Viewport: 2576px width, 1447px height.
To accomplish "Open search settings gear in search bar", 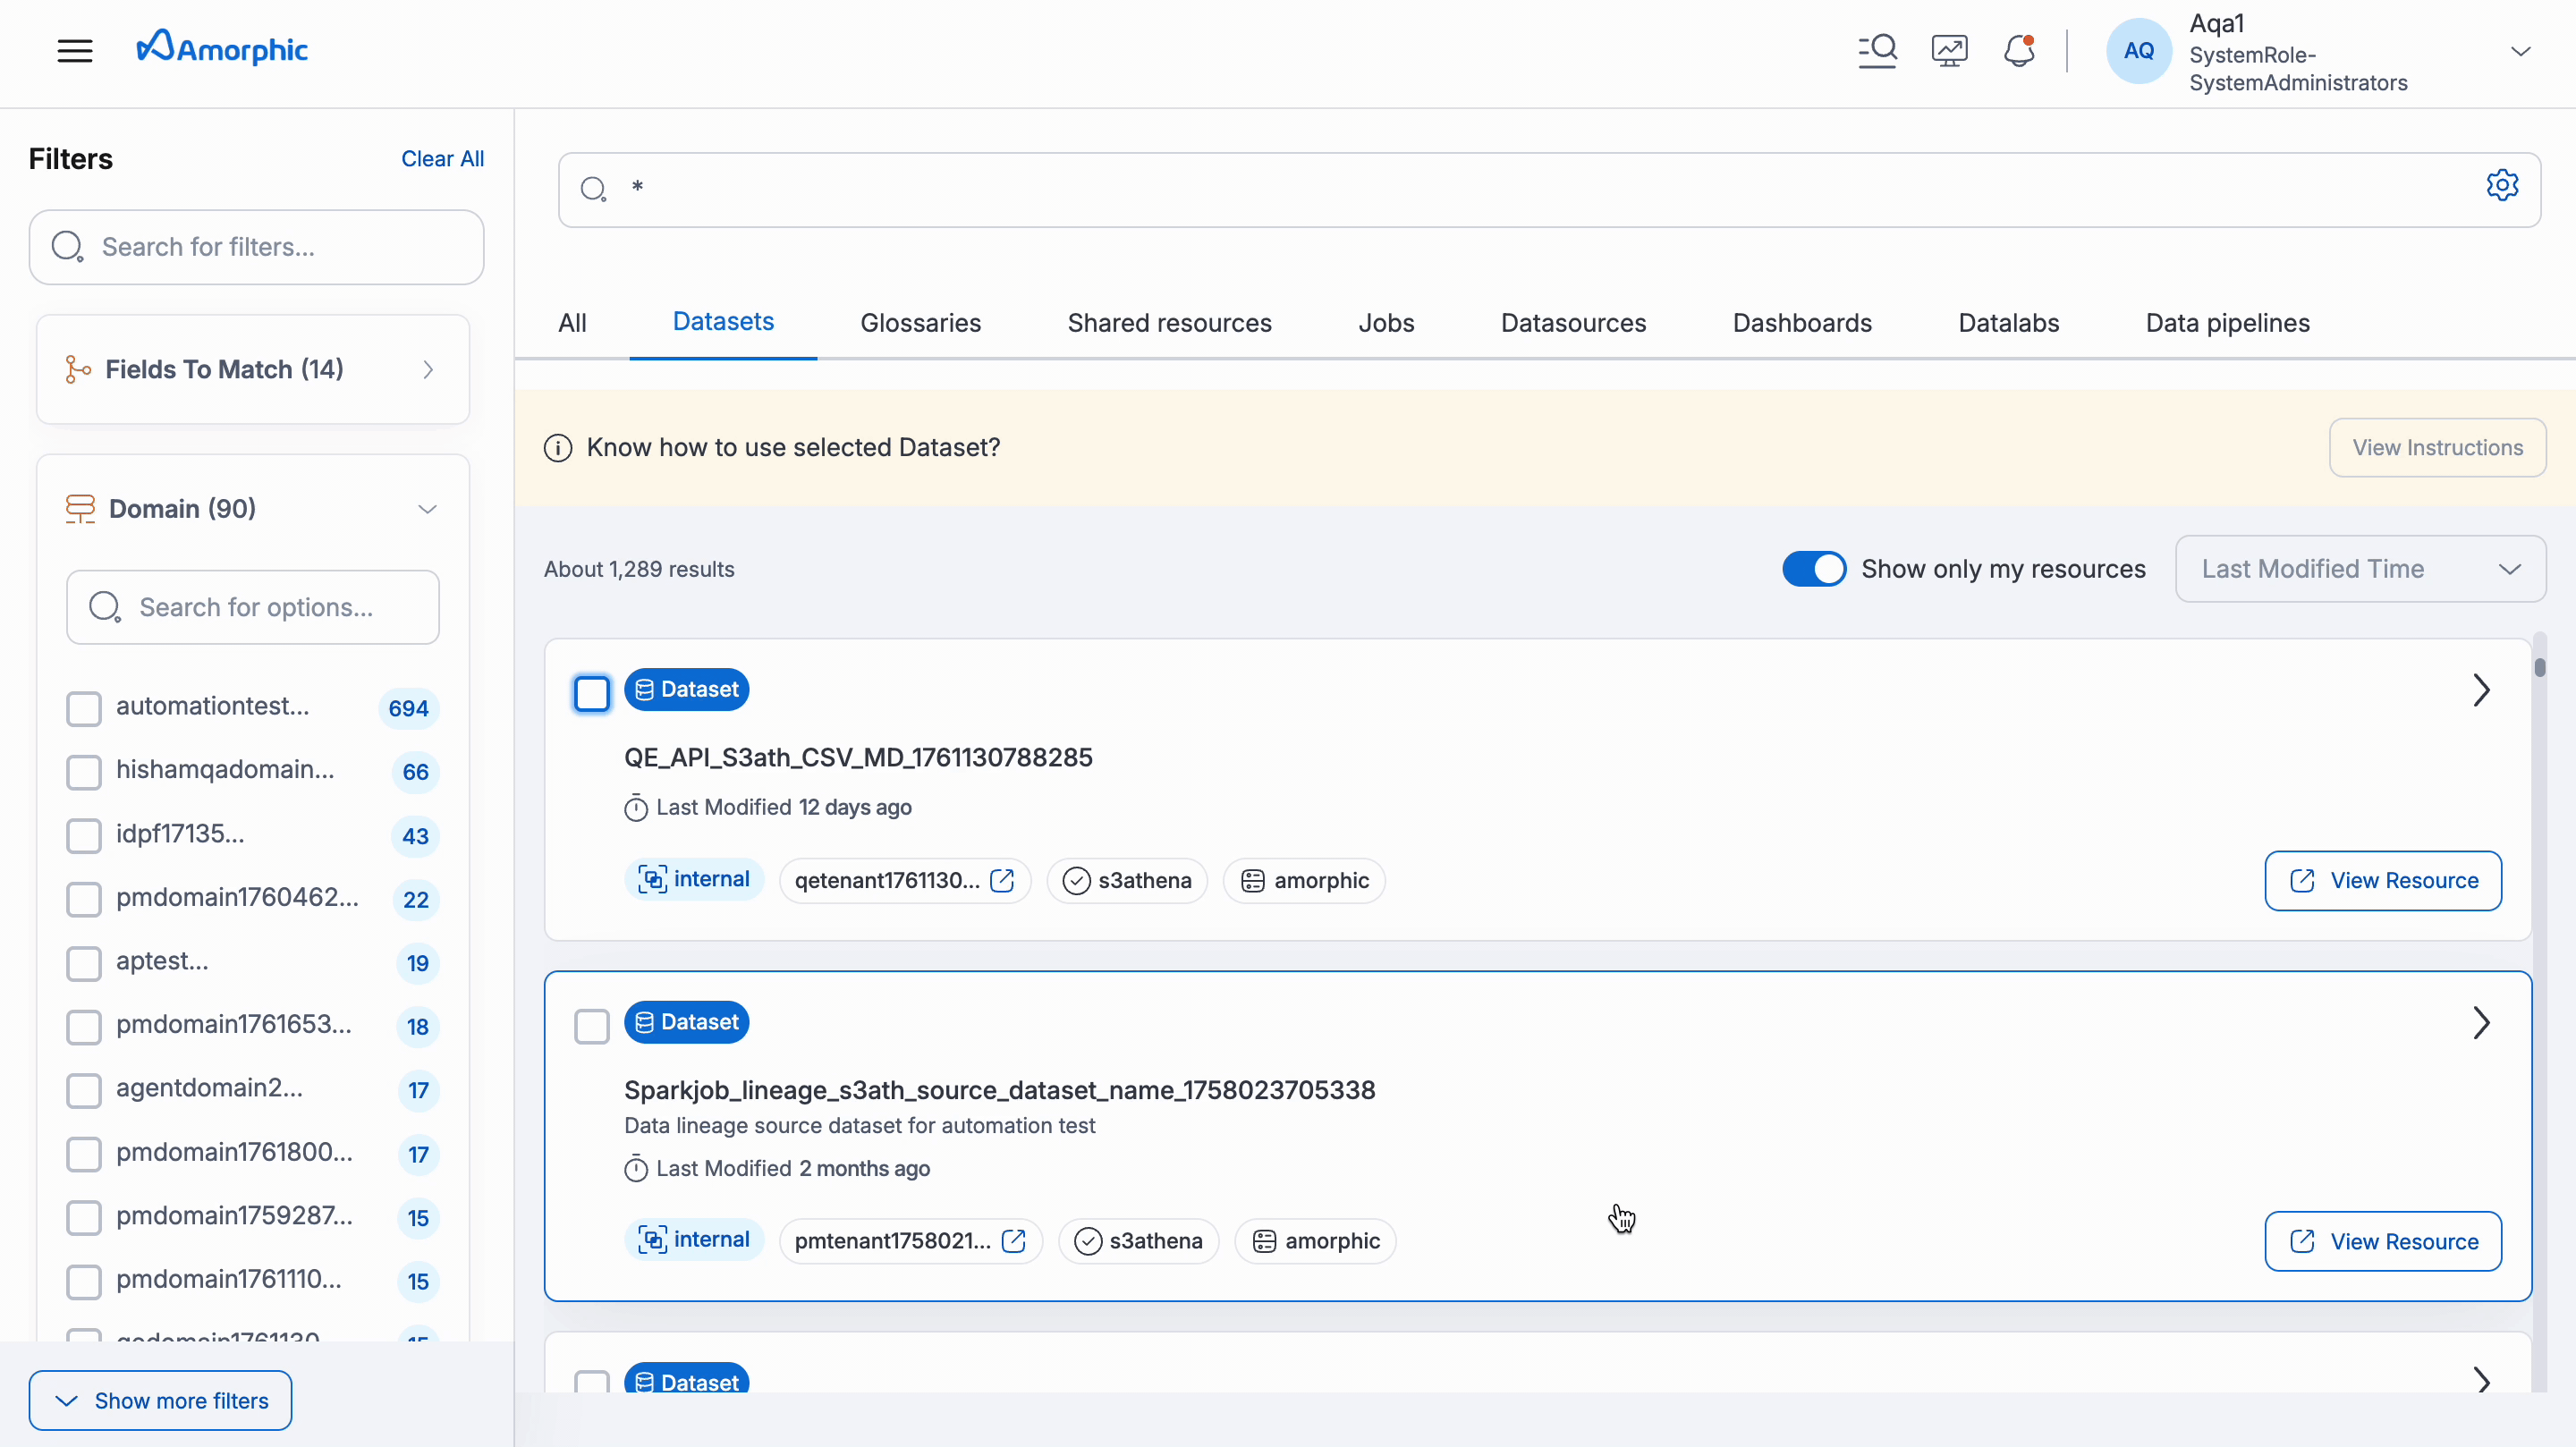I will coord(2503,186).
